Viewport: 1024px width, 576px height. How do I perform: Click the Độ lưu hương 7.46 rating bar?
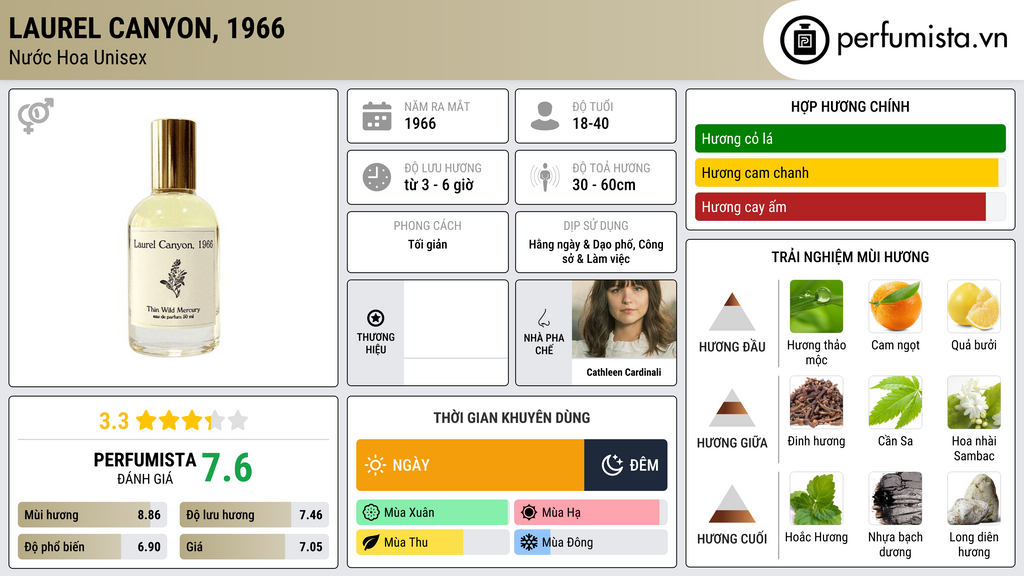(x=254, y=515)
